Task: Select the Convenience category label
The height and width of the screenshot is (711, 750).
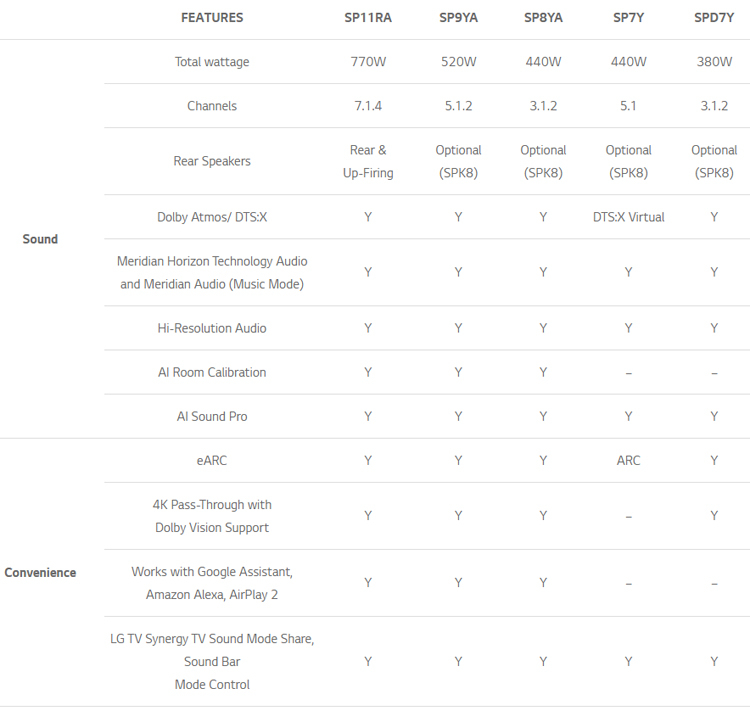Action: pos(40,573)
